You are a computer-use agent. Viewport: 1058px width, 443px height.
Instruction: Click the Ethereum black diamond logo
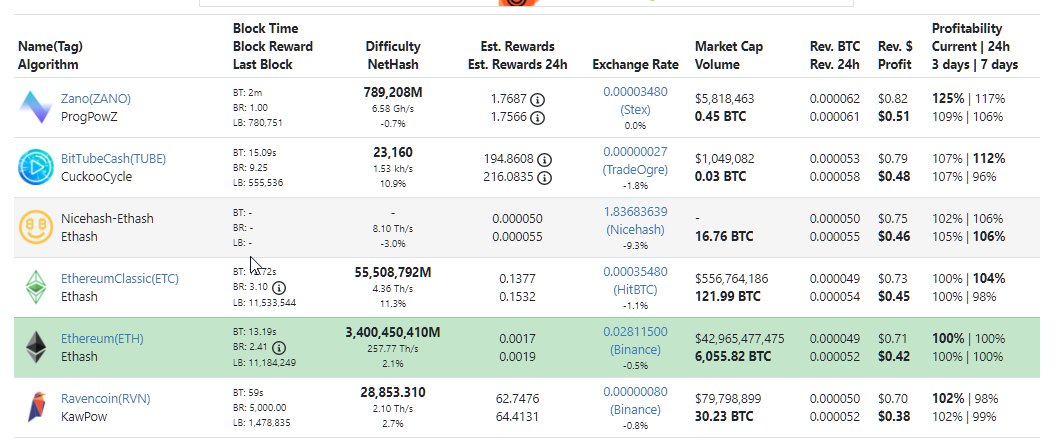tap(36, 347)
